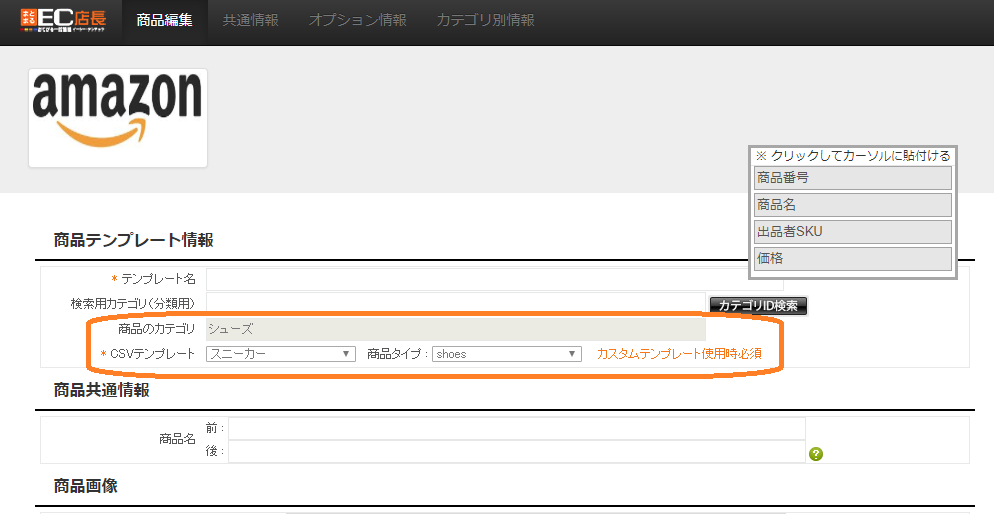
Task: Expand the CSVテンプレート dropdown showing スニーカー
Action: (x=281, y=354)
